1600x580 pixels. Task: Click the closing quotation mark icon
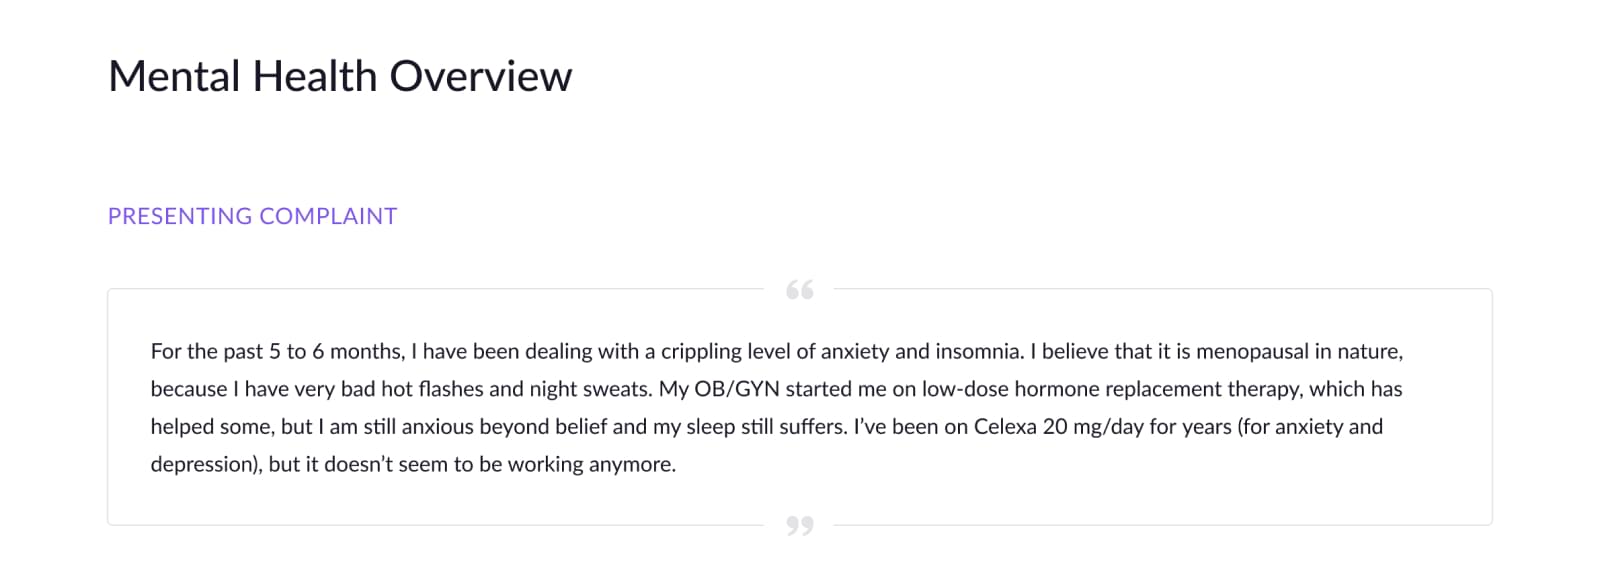(x=800, y=525)
